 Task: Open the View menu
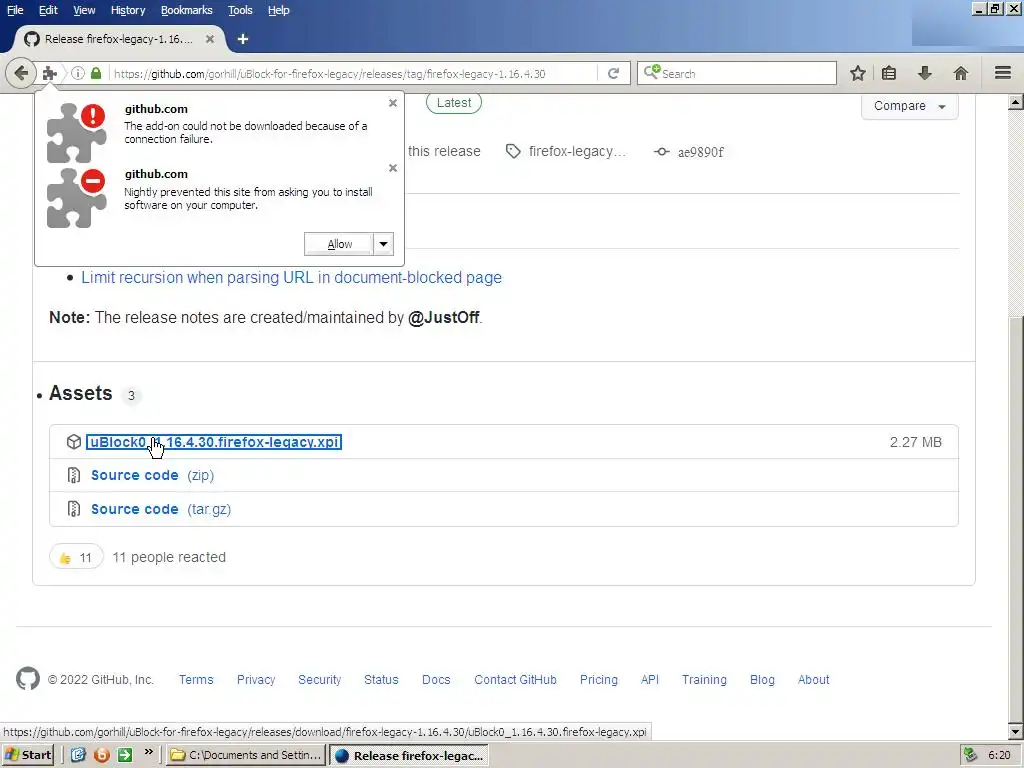(x=84, y=10)
